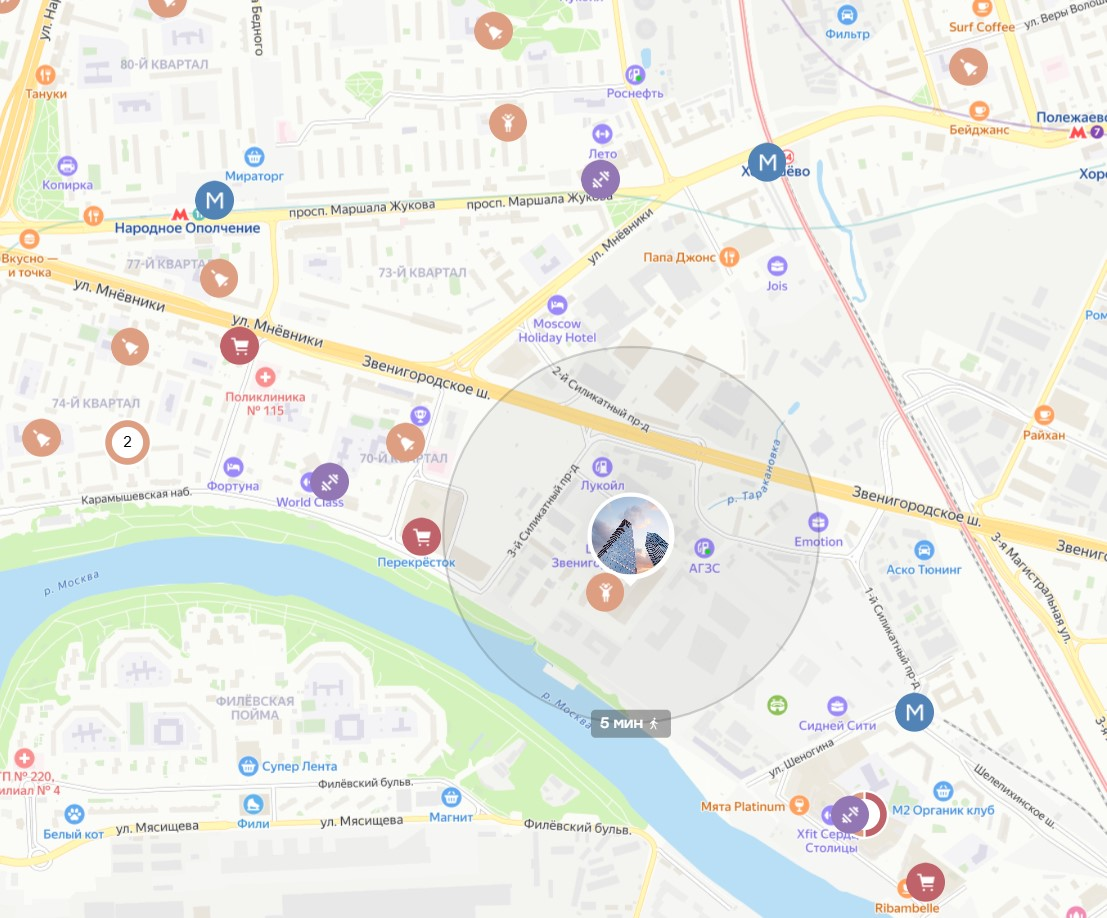Click the Лукойл gas station icon
The image size is (1107, 918).
pyautogui.click(x=602, y=467)
